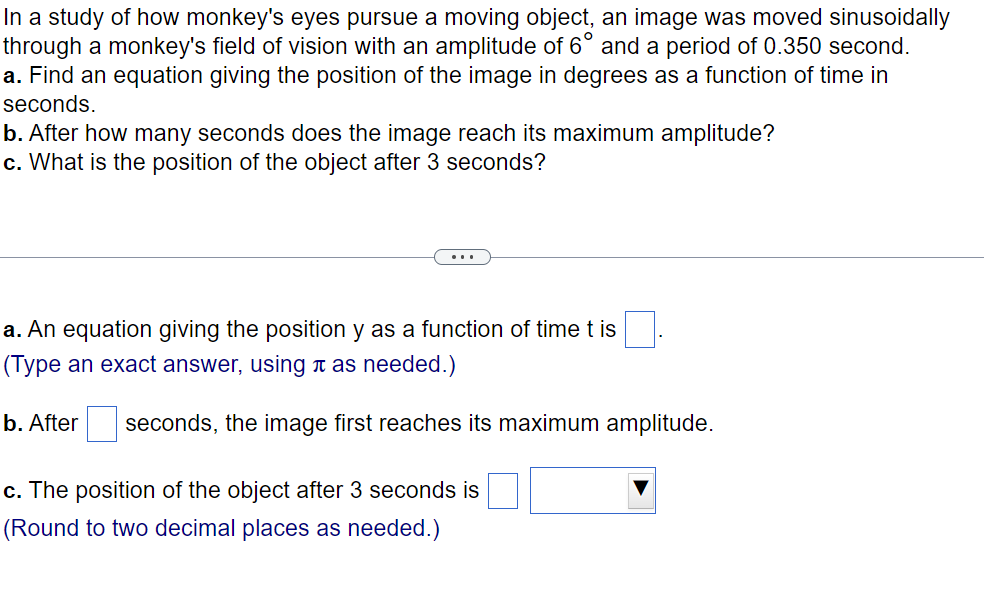Click the bold 'a.' label in the answer section

12,328
